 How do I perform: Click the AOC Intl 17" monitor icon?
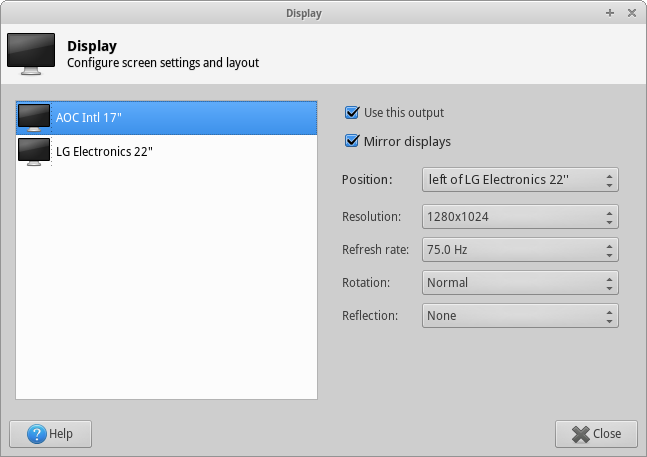(x=34, y=118)
